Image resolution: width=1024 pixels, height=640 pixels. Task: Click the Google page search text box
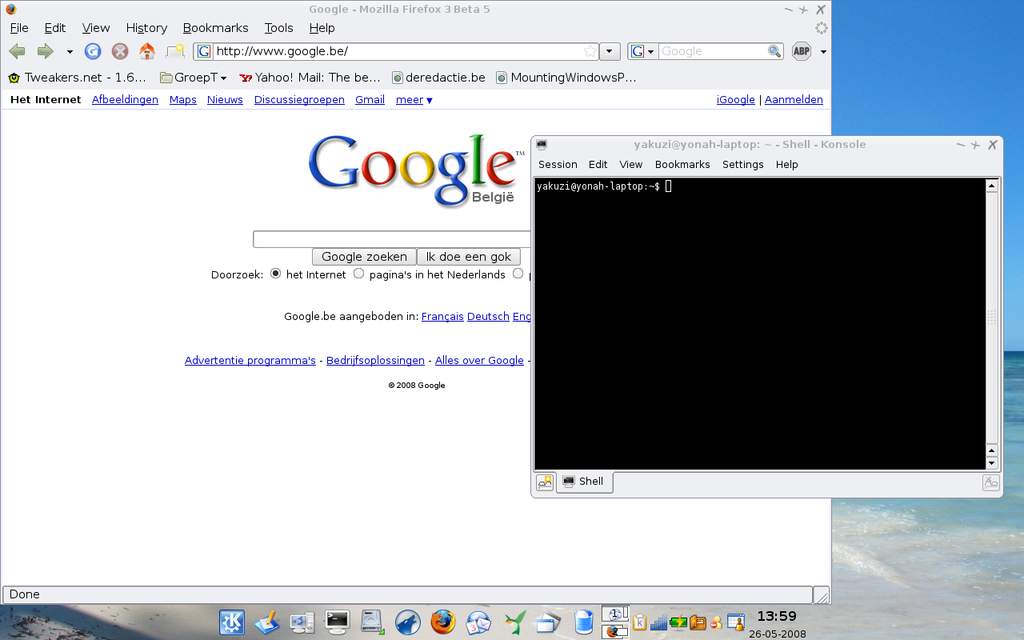pos(391,239)
